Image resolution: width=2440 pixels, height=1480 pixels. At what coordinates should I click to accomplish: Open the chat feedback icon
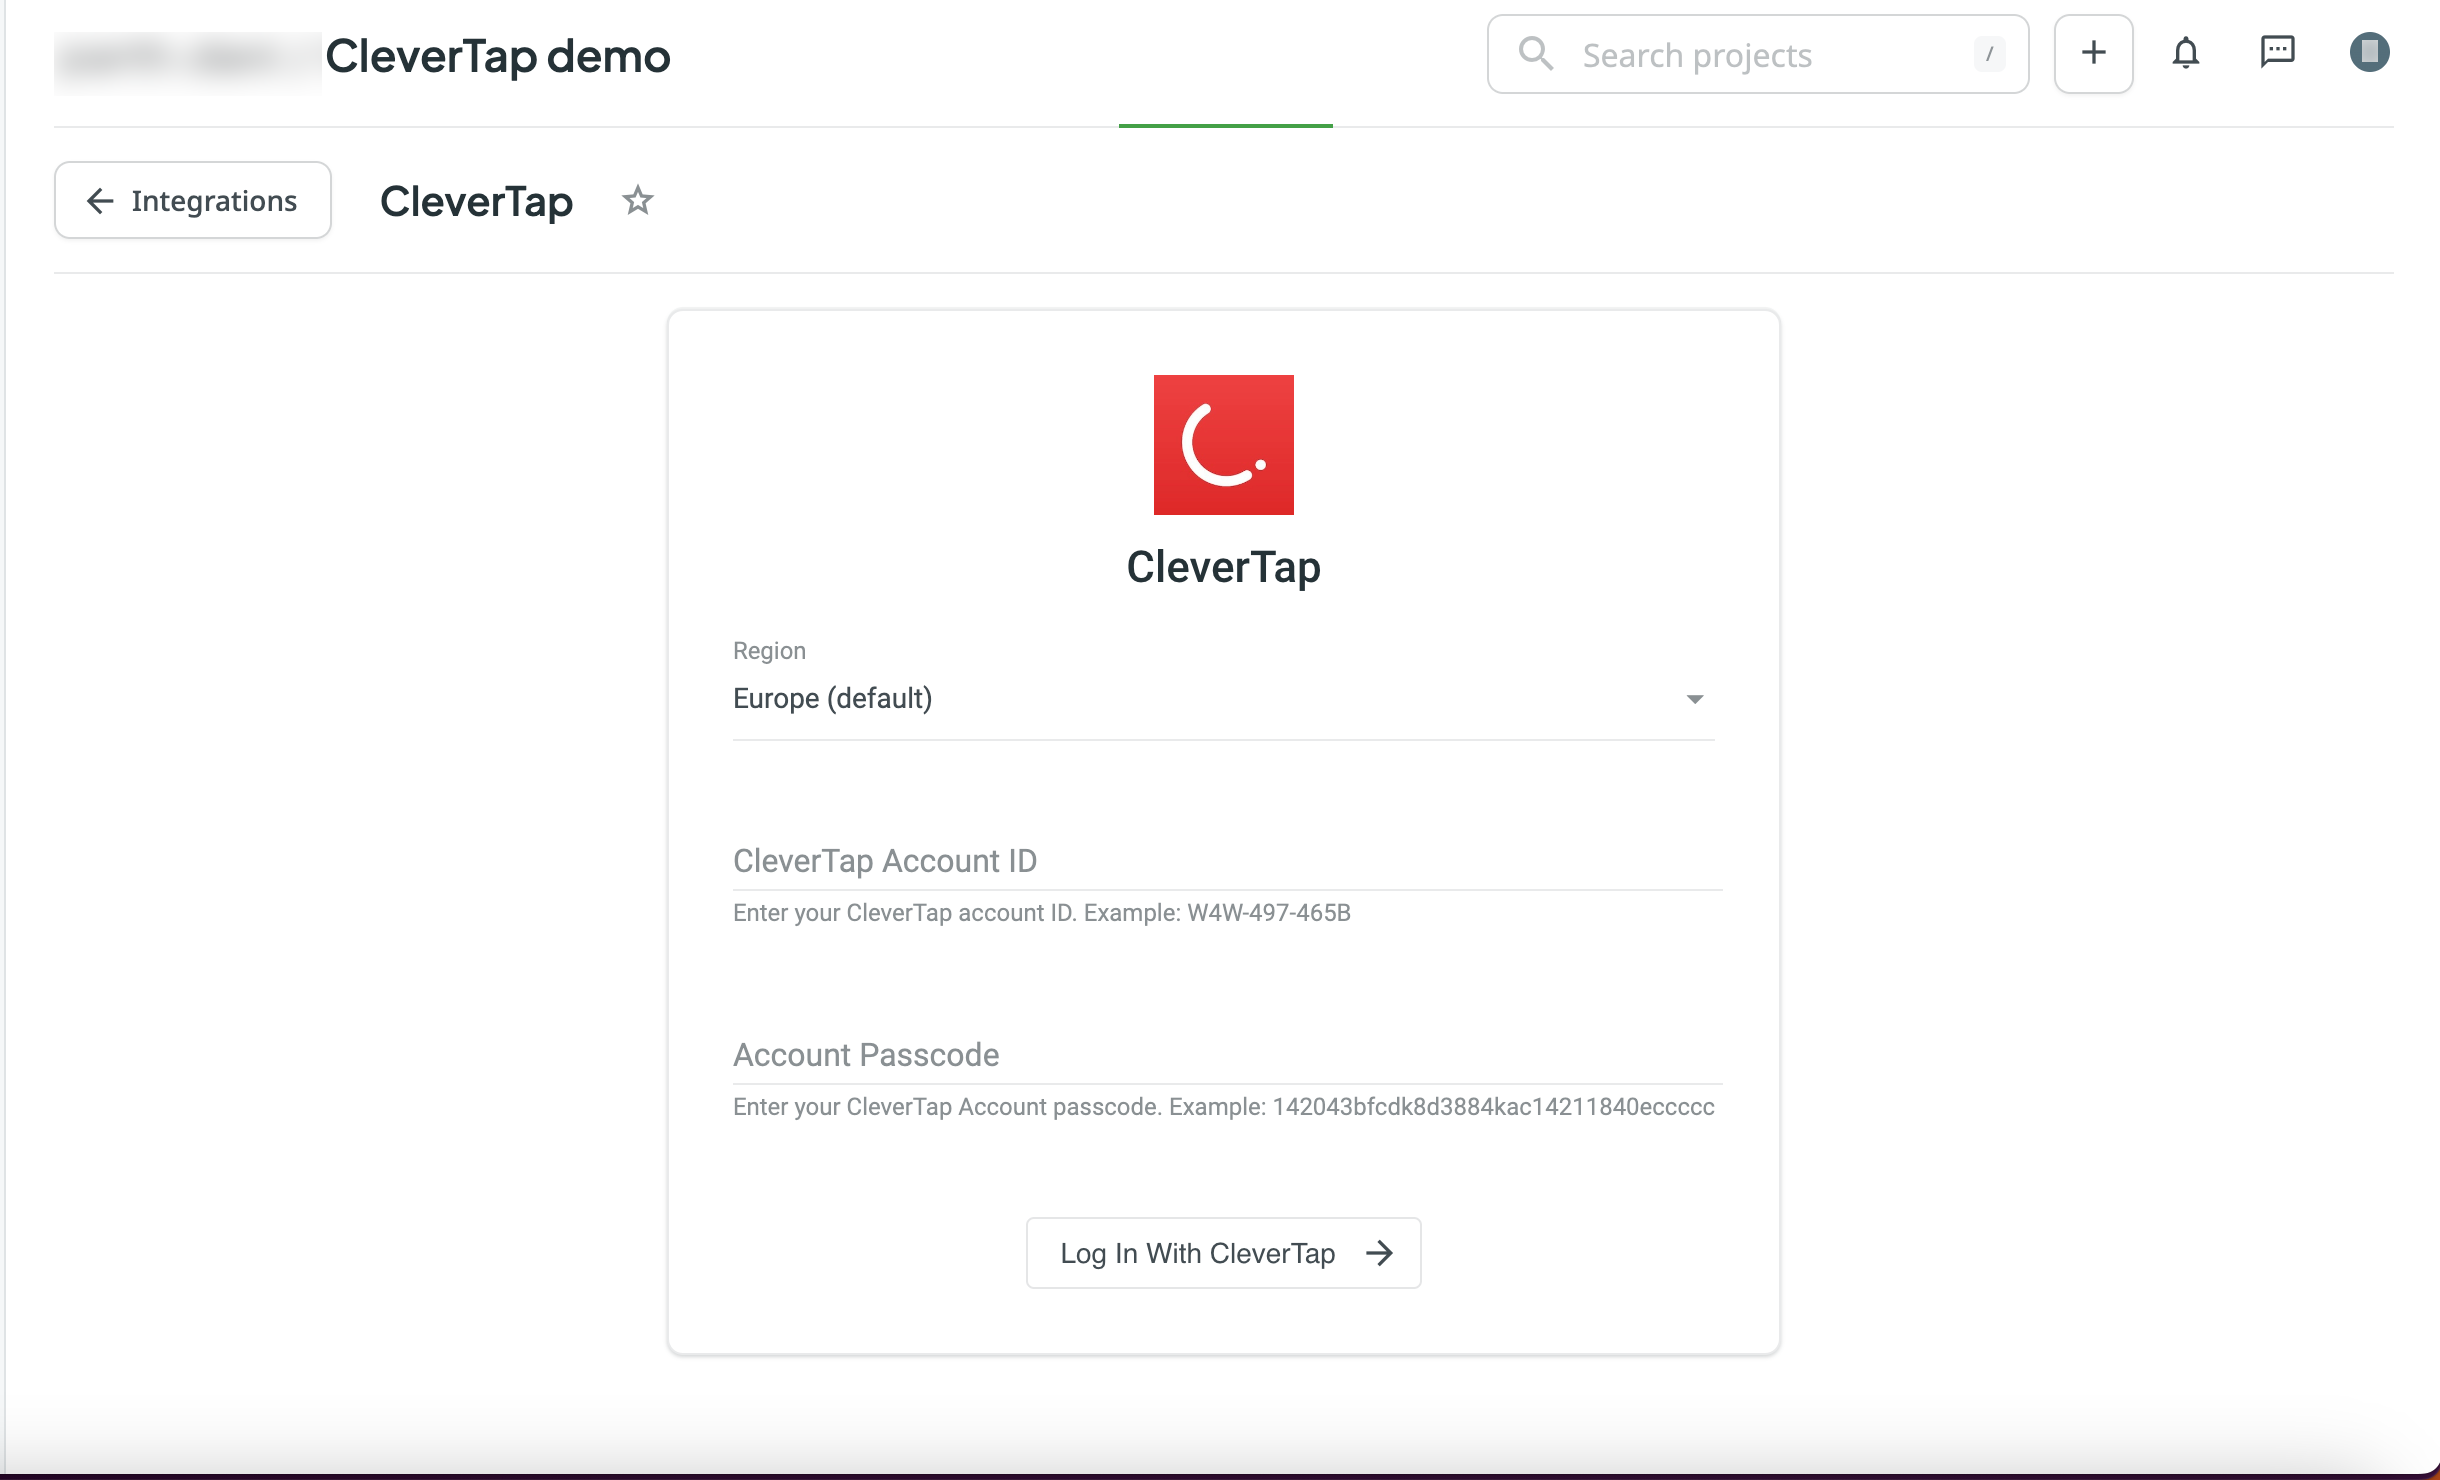point(2278,52)
